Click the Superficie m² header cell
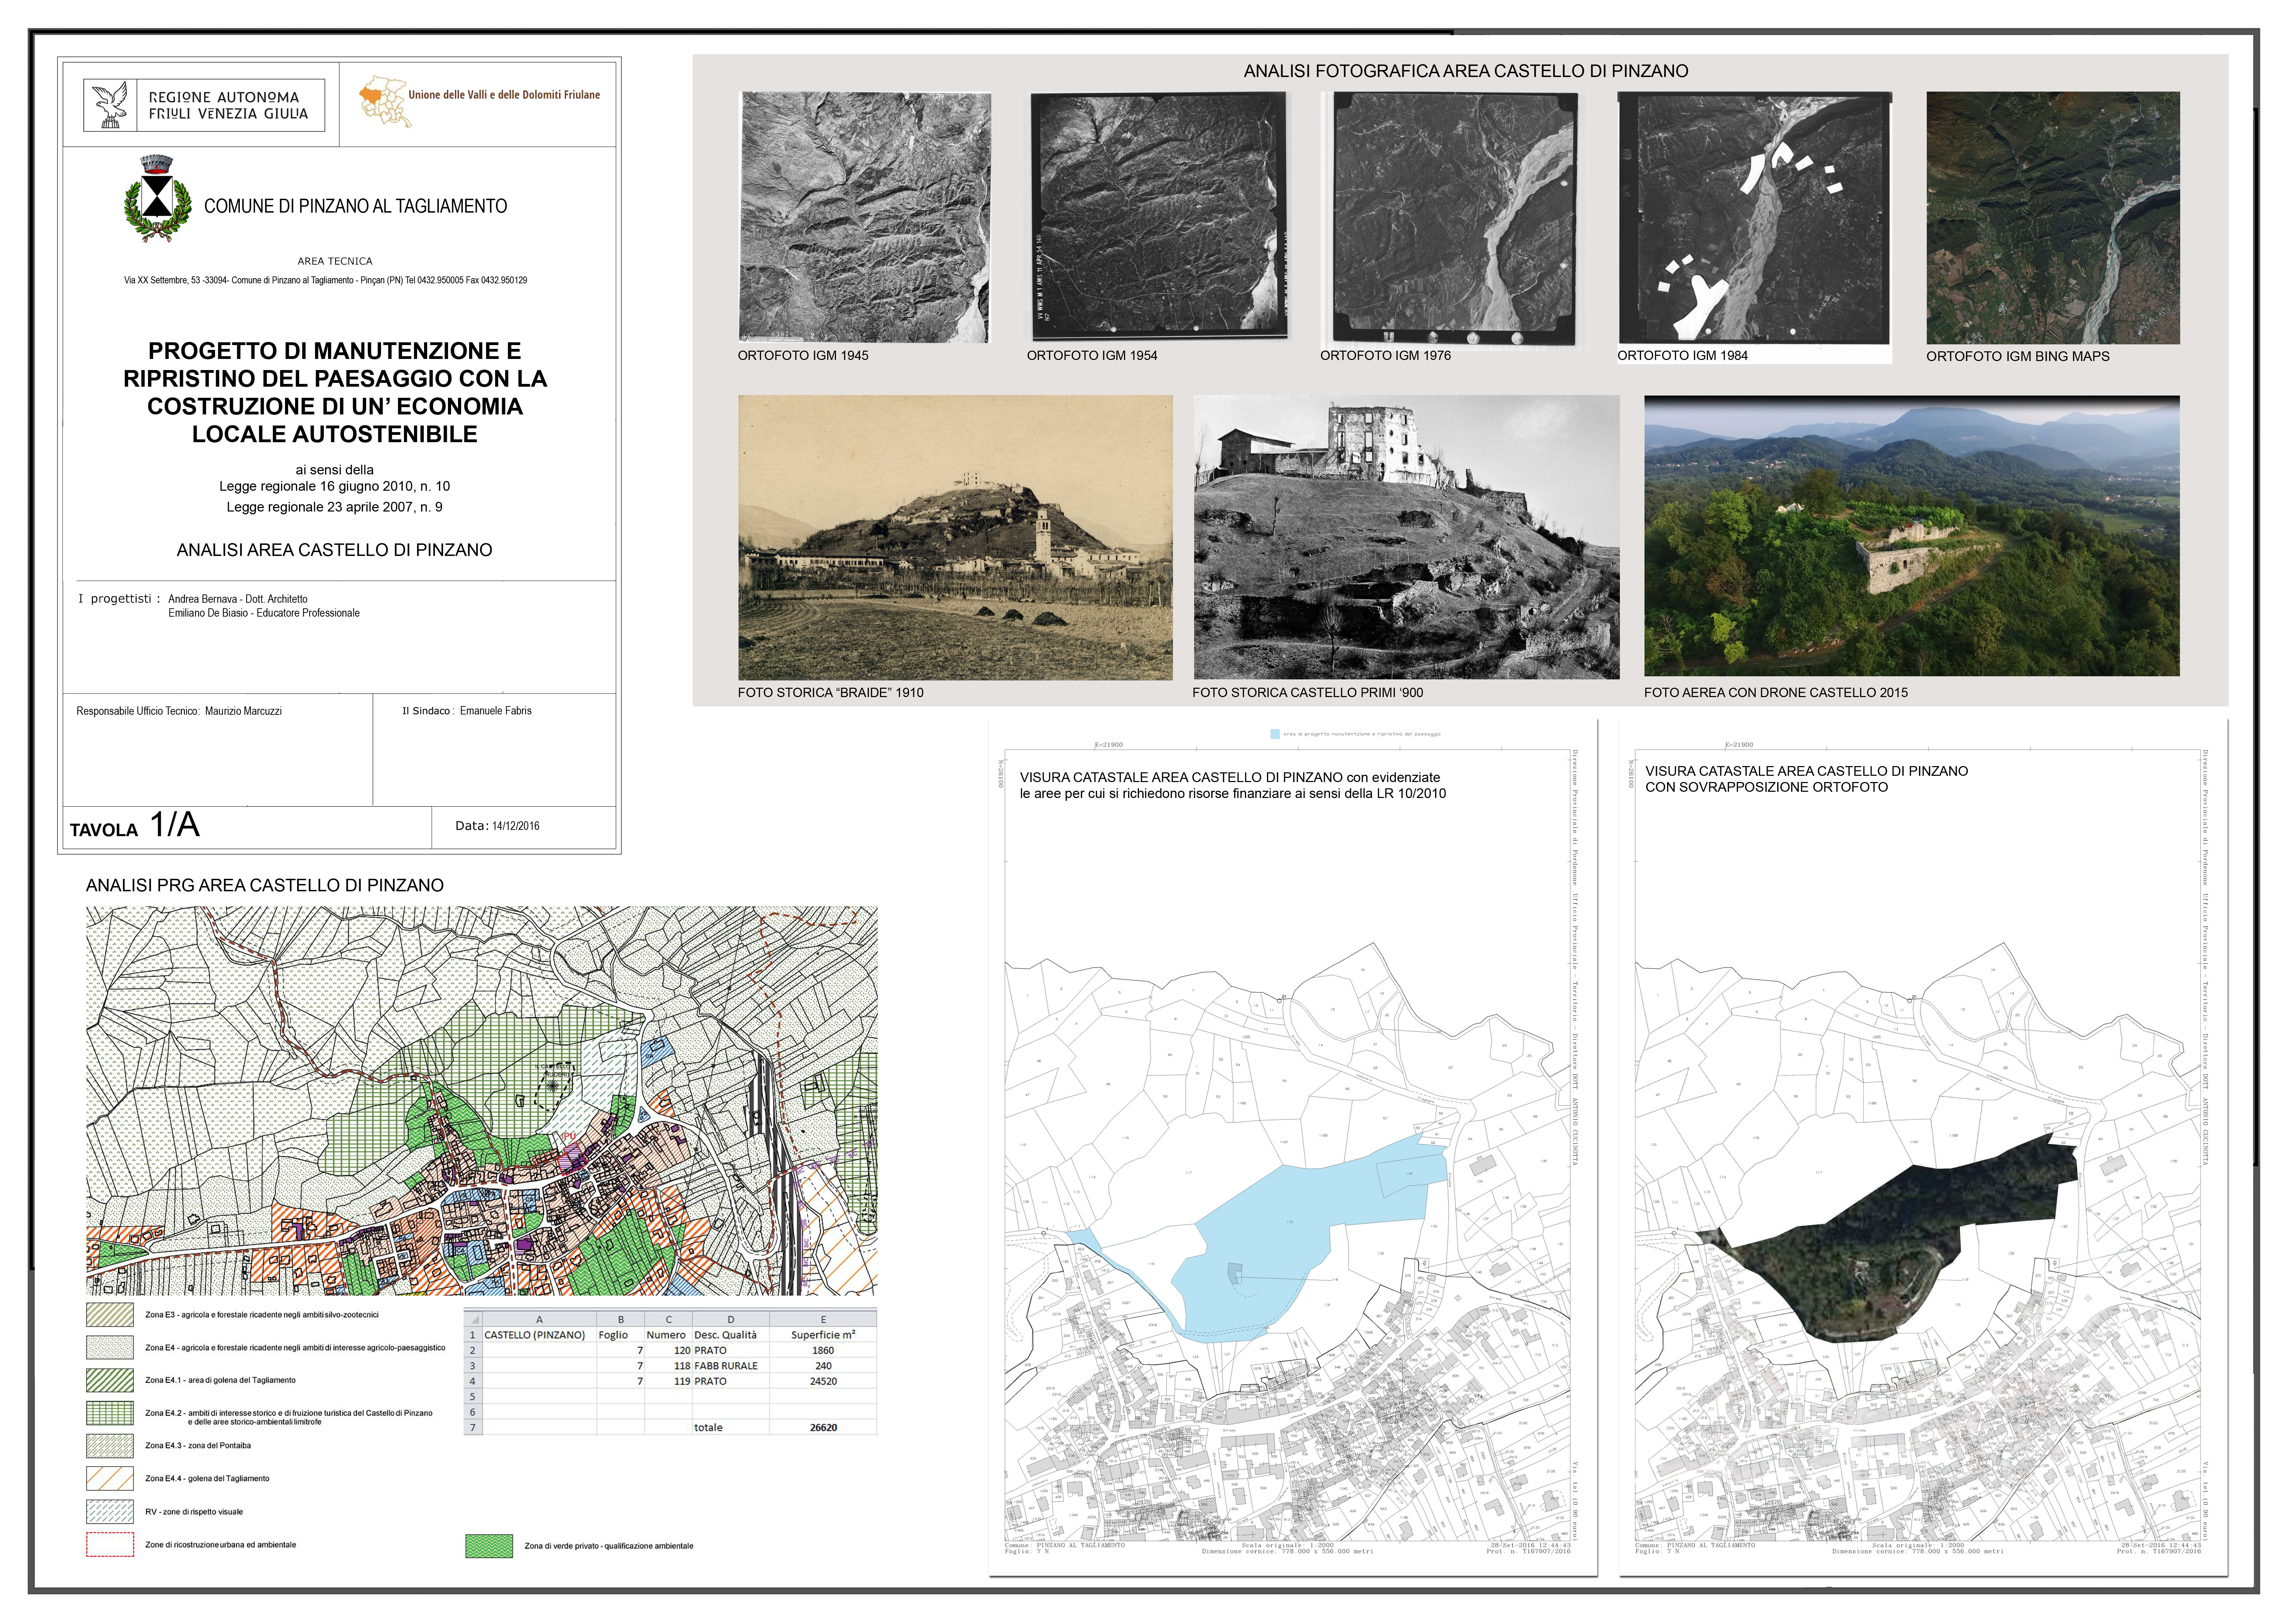The height and width of the screenshot is (1622, 2296). click(x=823, y=1334)
